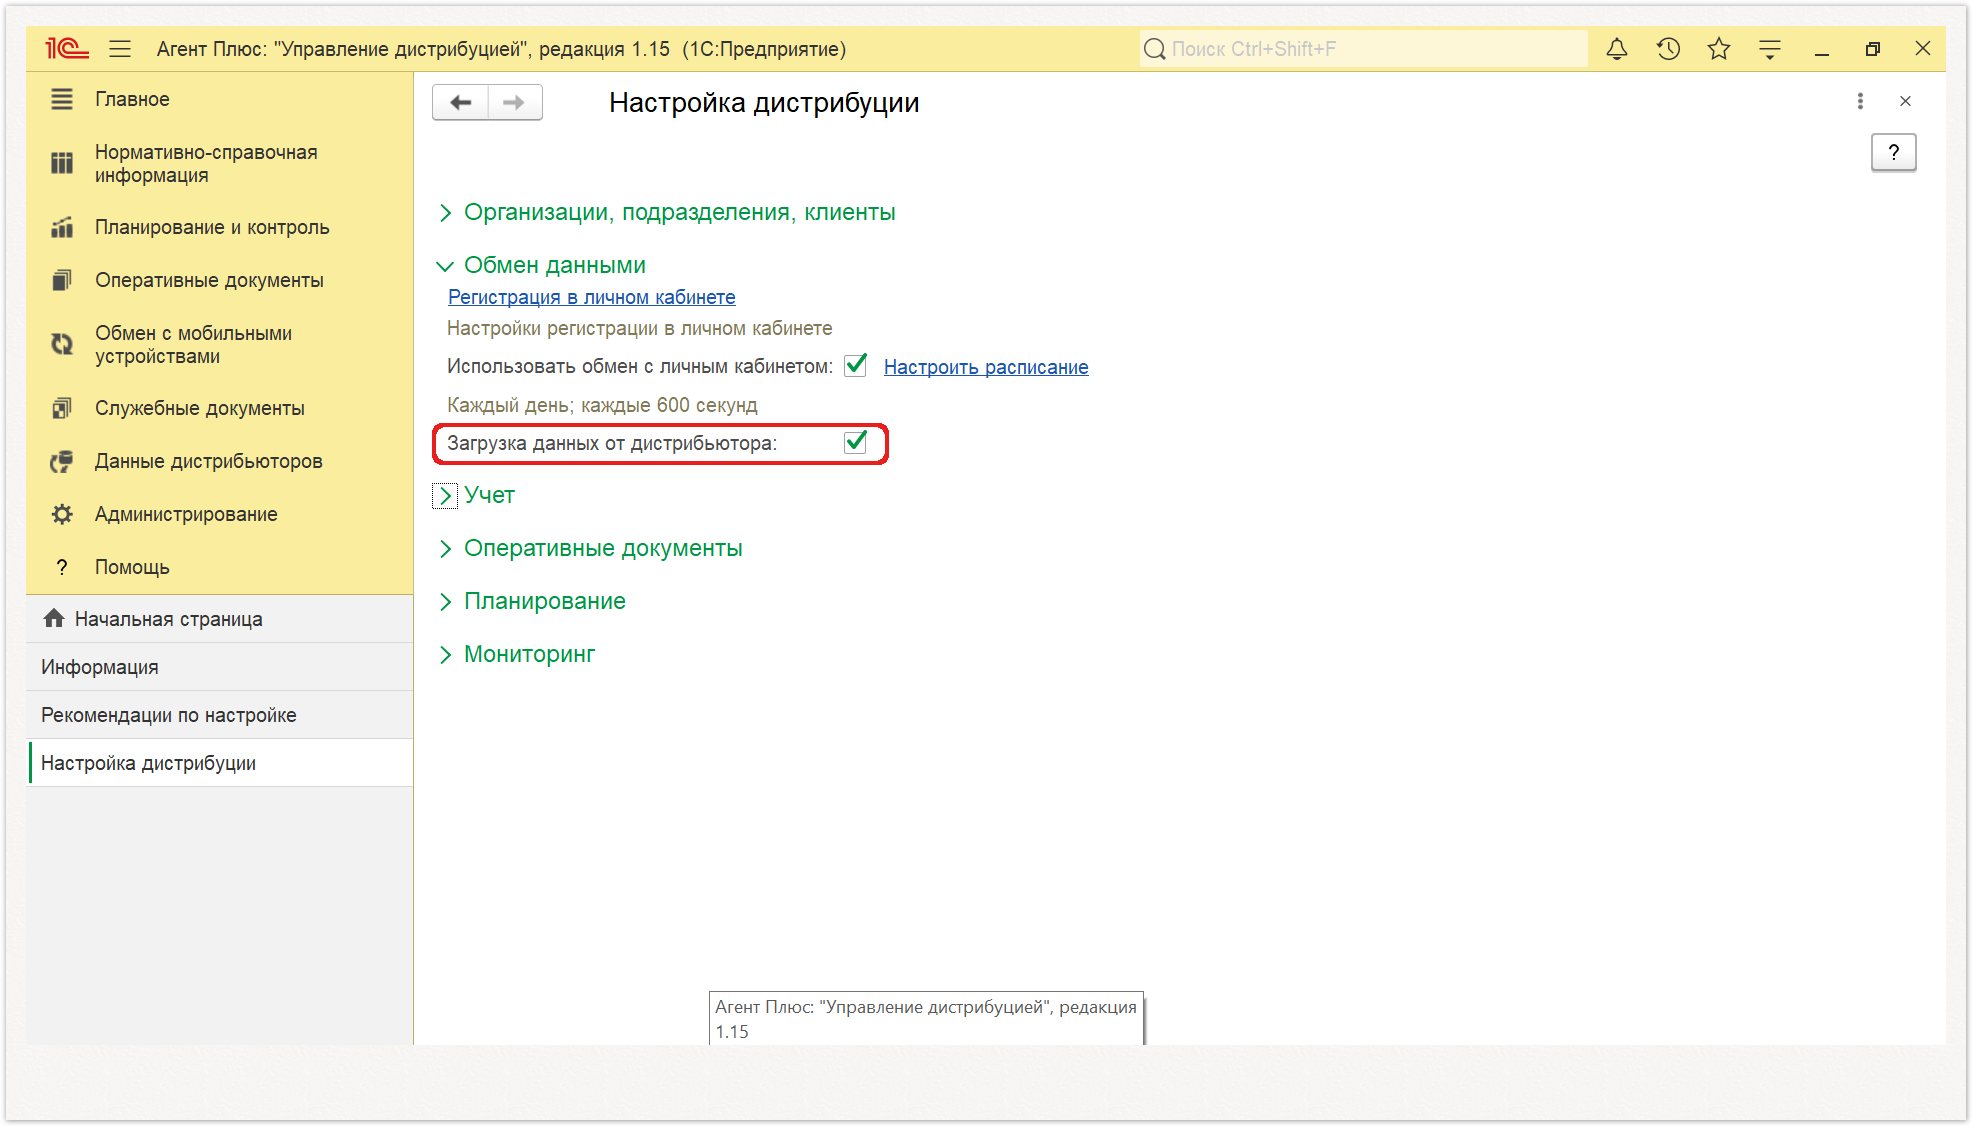Click the Главное section icon
1972x1126 pixels.
62,99
